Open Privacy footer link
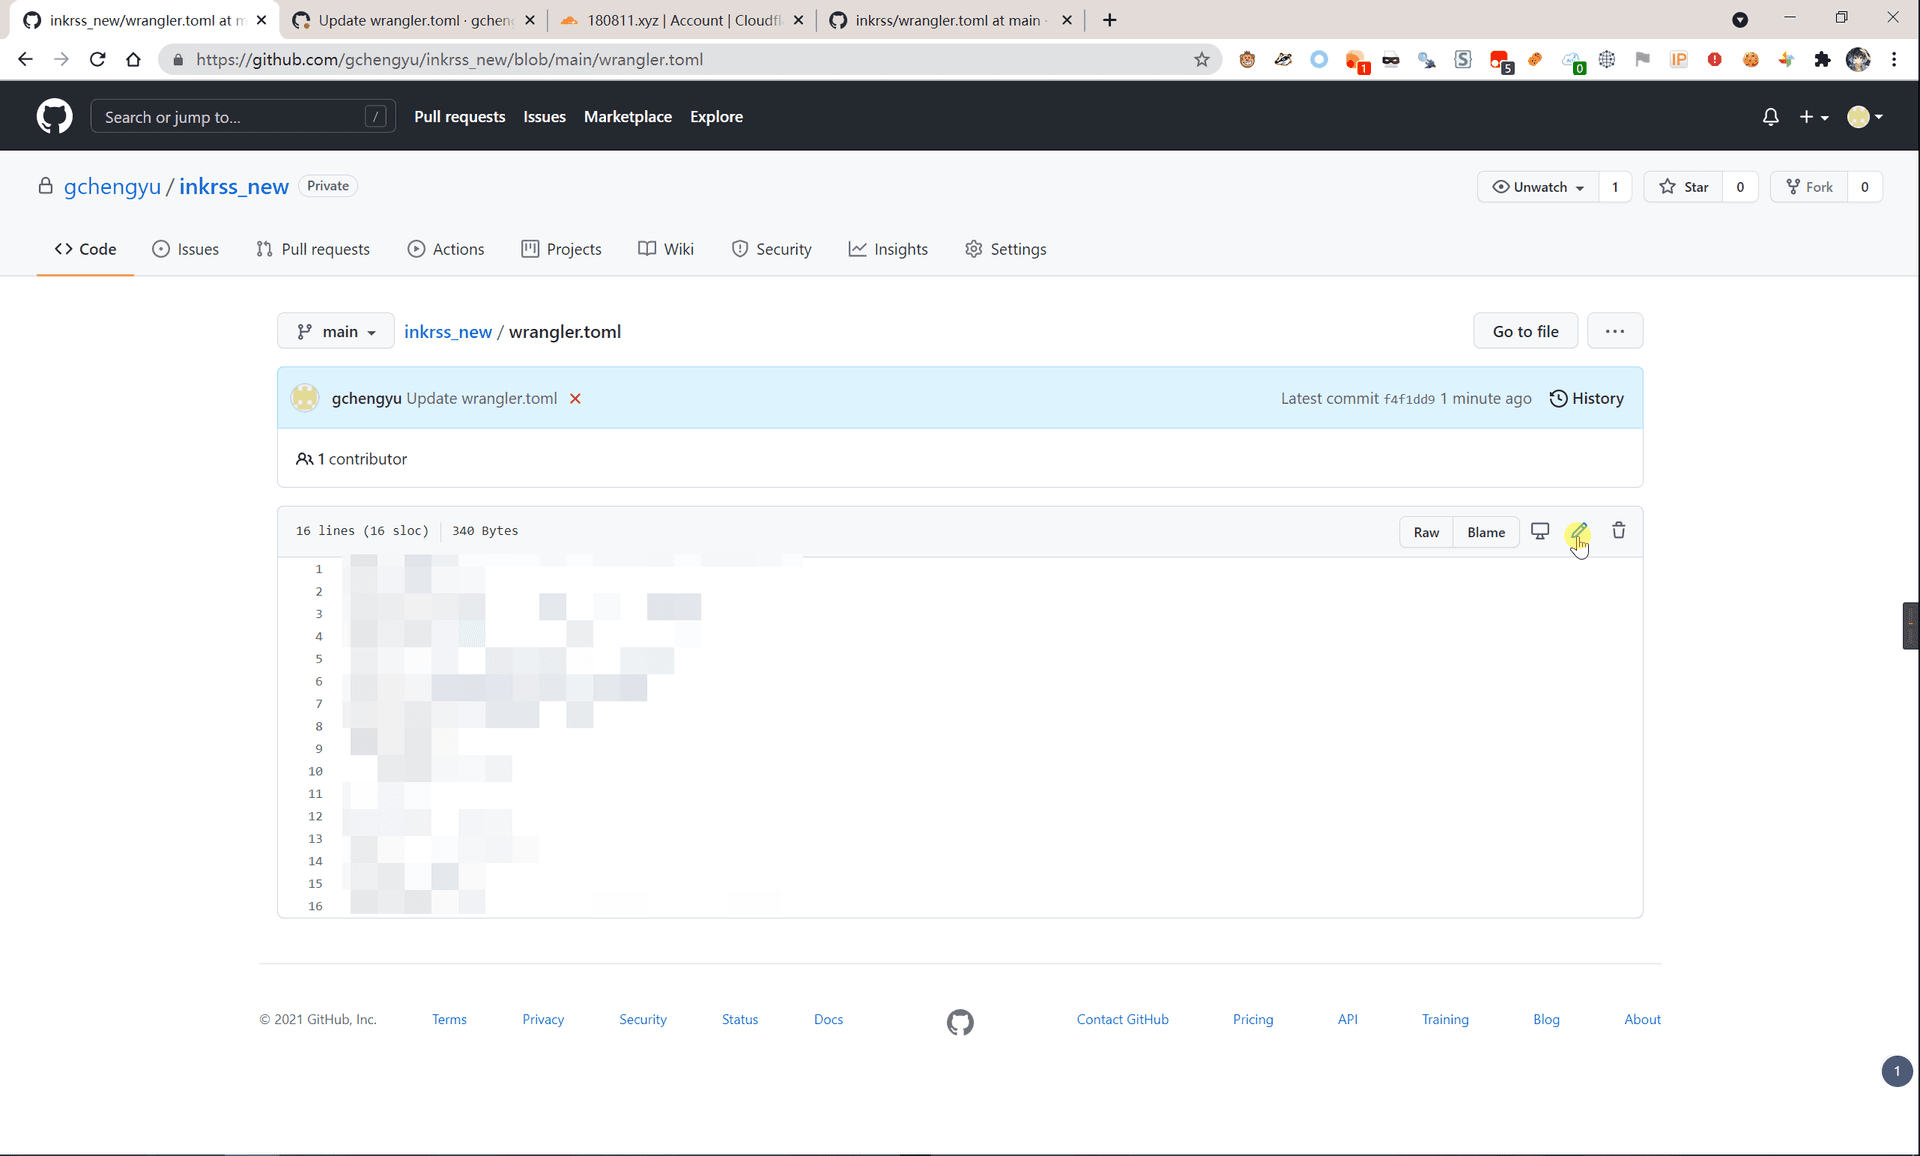Viewport: 1920px width, 1156px height. [x=543, y=1019]
